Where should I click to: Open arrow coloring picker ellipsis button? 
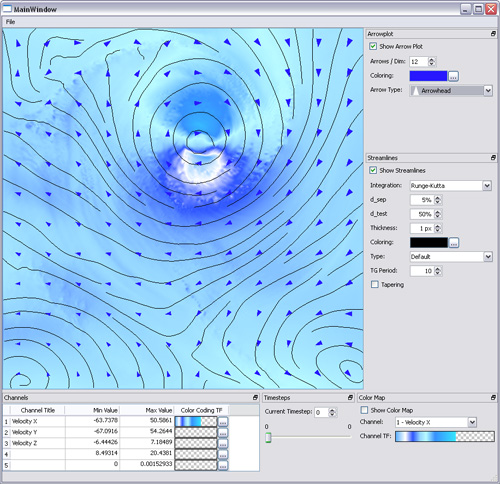pyautogui.click(x=453, y=76)
